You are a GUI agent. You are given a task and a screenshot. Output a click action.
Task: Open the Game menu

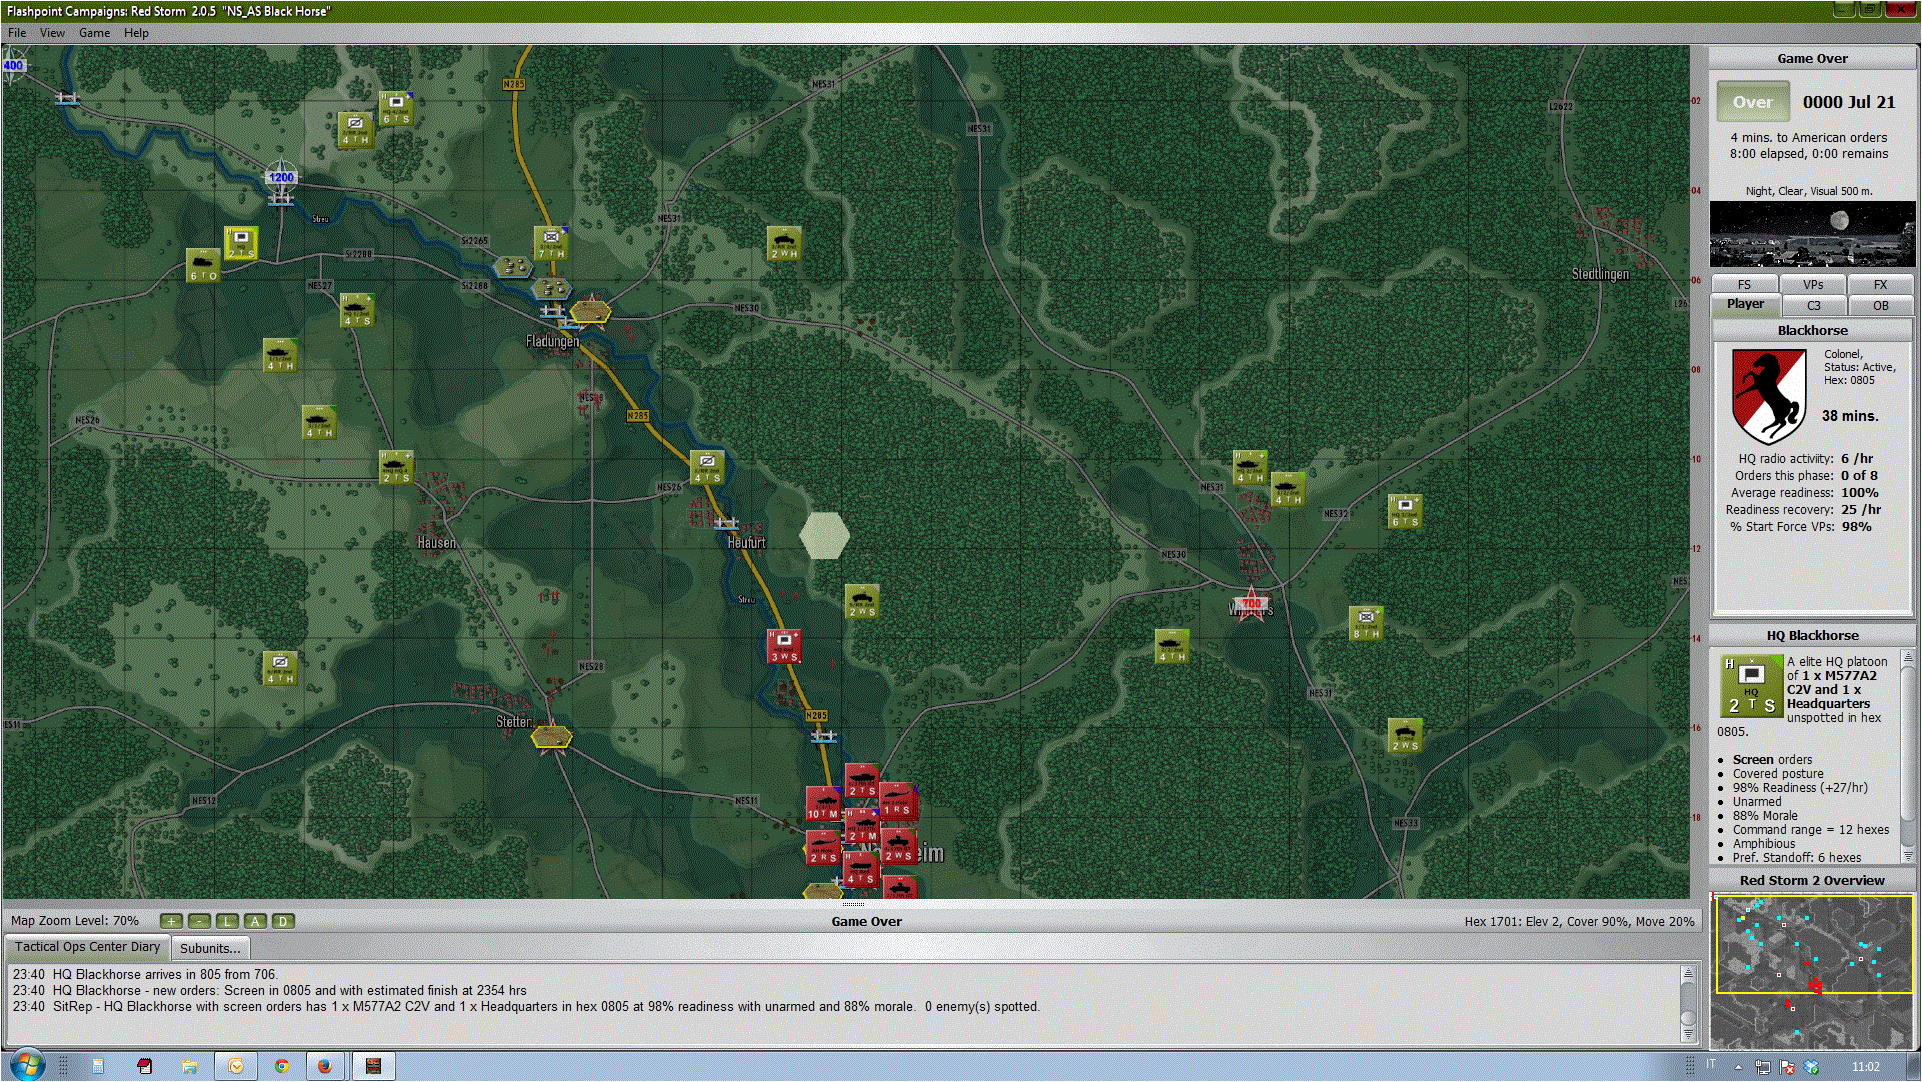tap(94, 33)
